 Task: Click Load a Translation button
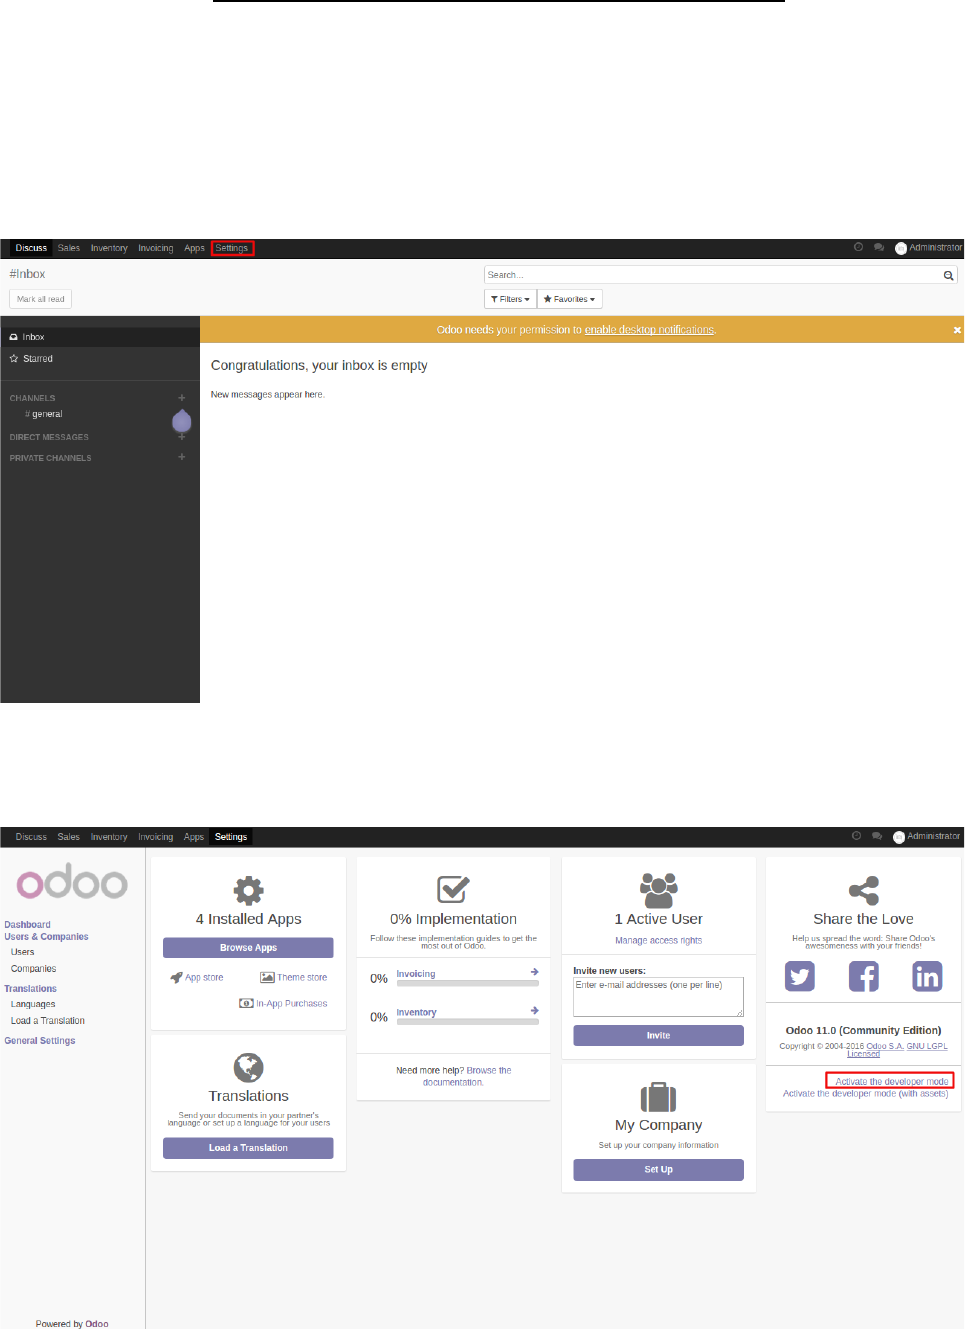(248, 1148)
